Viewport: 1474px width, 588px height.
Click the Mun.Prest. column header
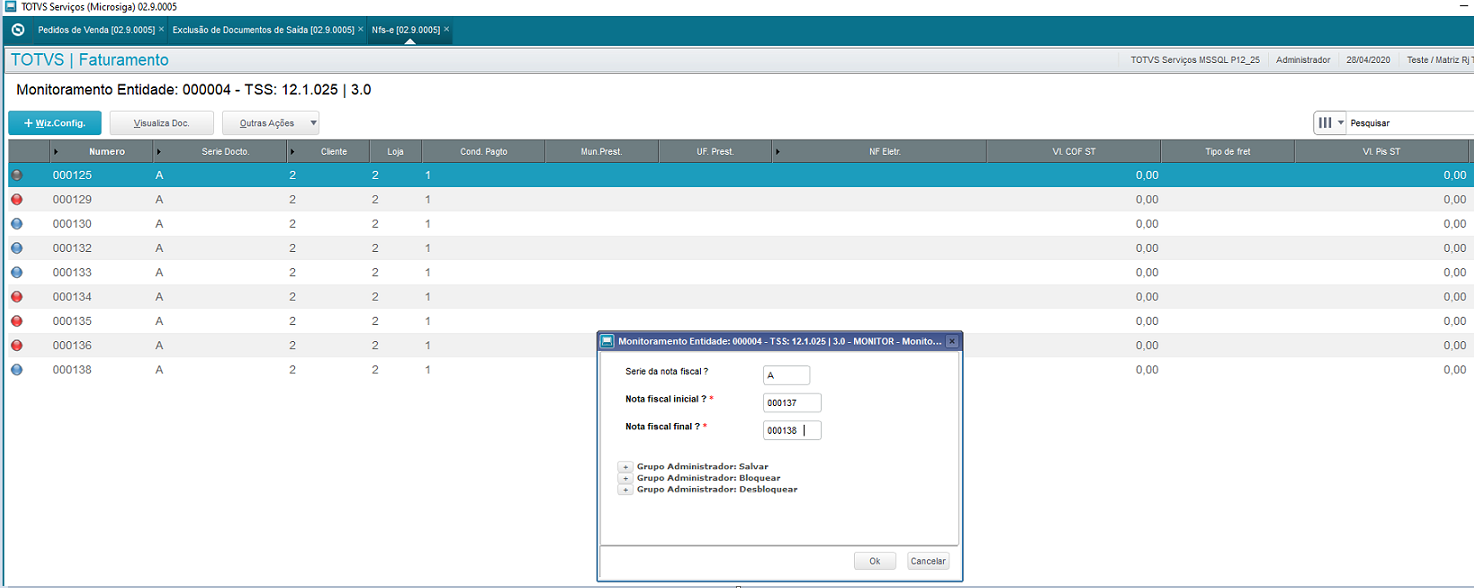601,152
